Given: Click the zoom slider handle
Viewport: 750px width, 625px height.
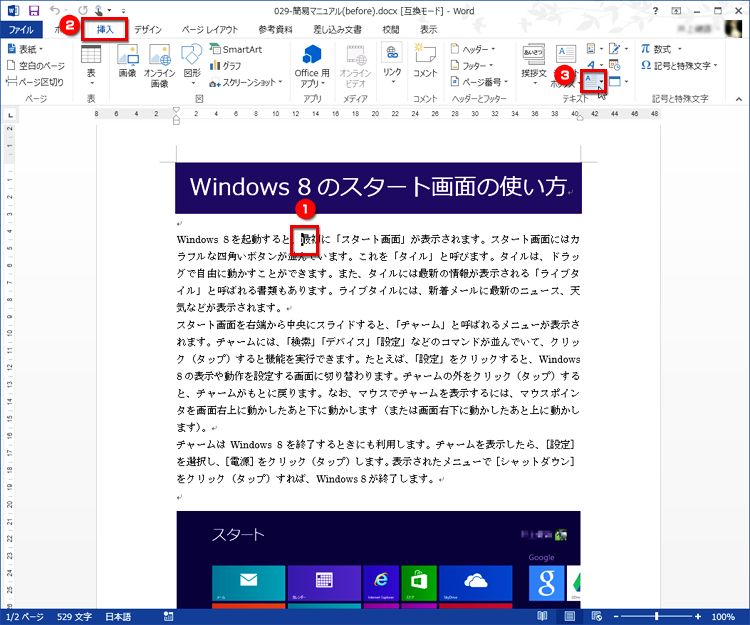Looking at the screenshot, I should click(657, 616).
